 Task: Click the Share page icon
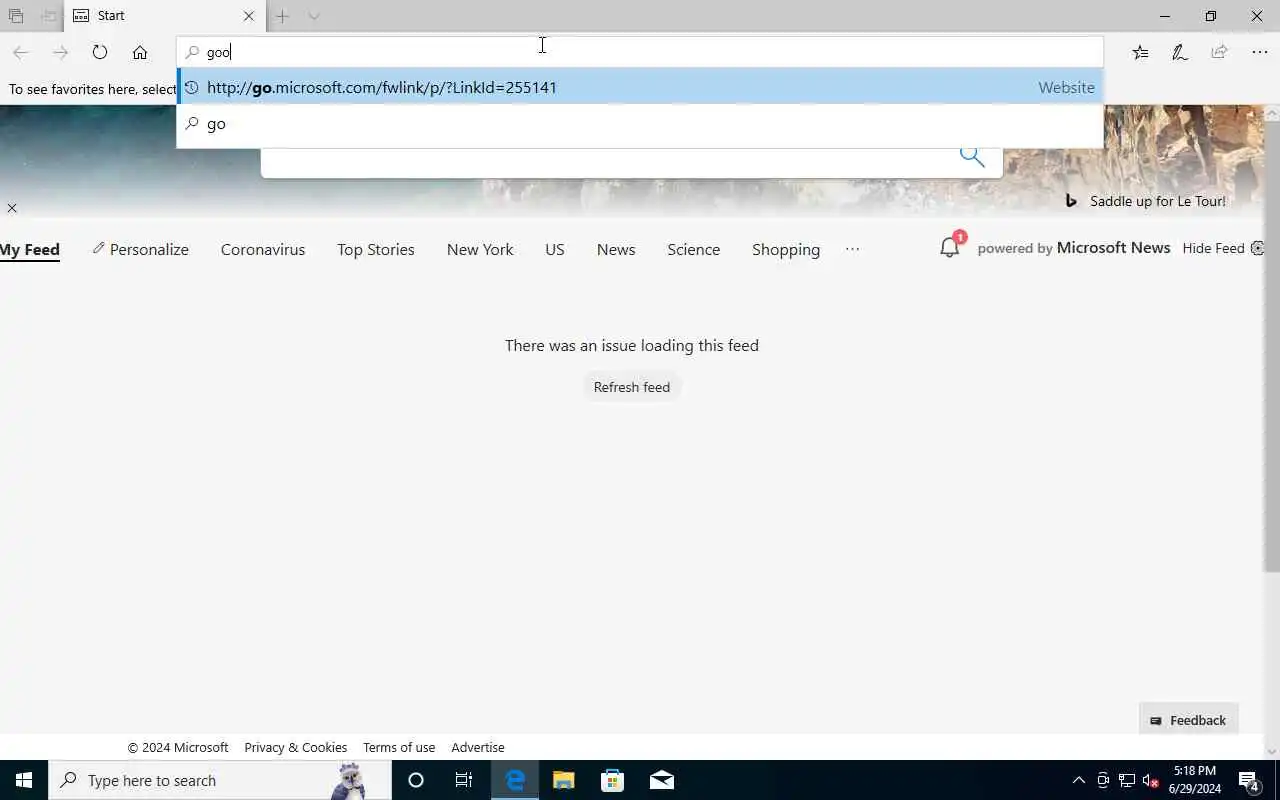pos(1219,52)
